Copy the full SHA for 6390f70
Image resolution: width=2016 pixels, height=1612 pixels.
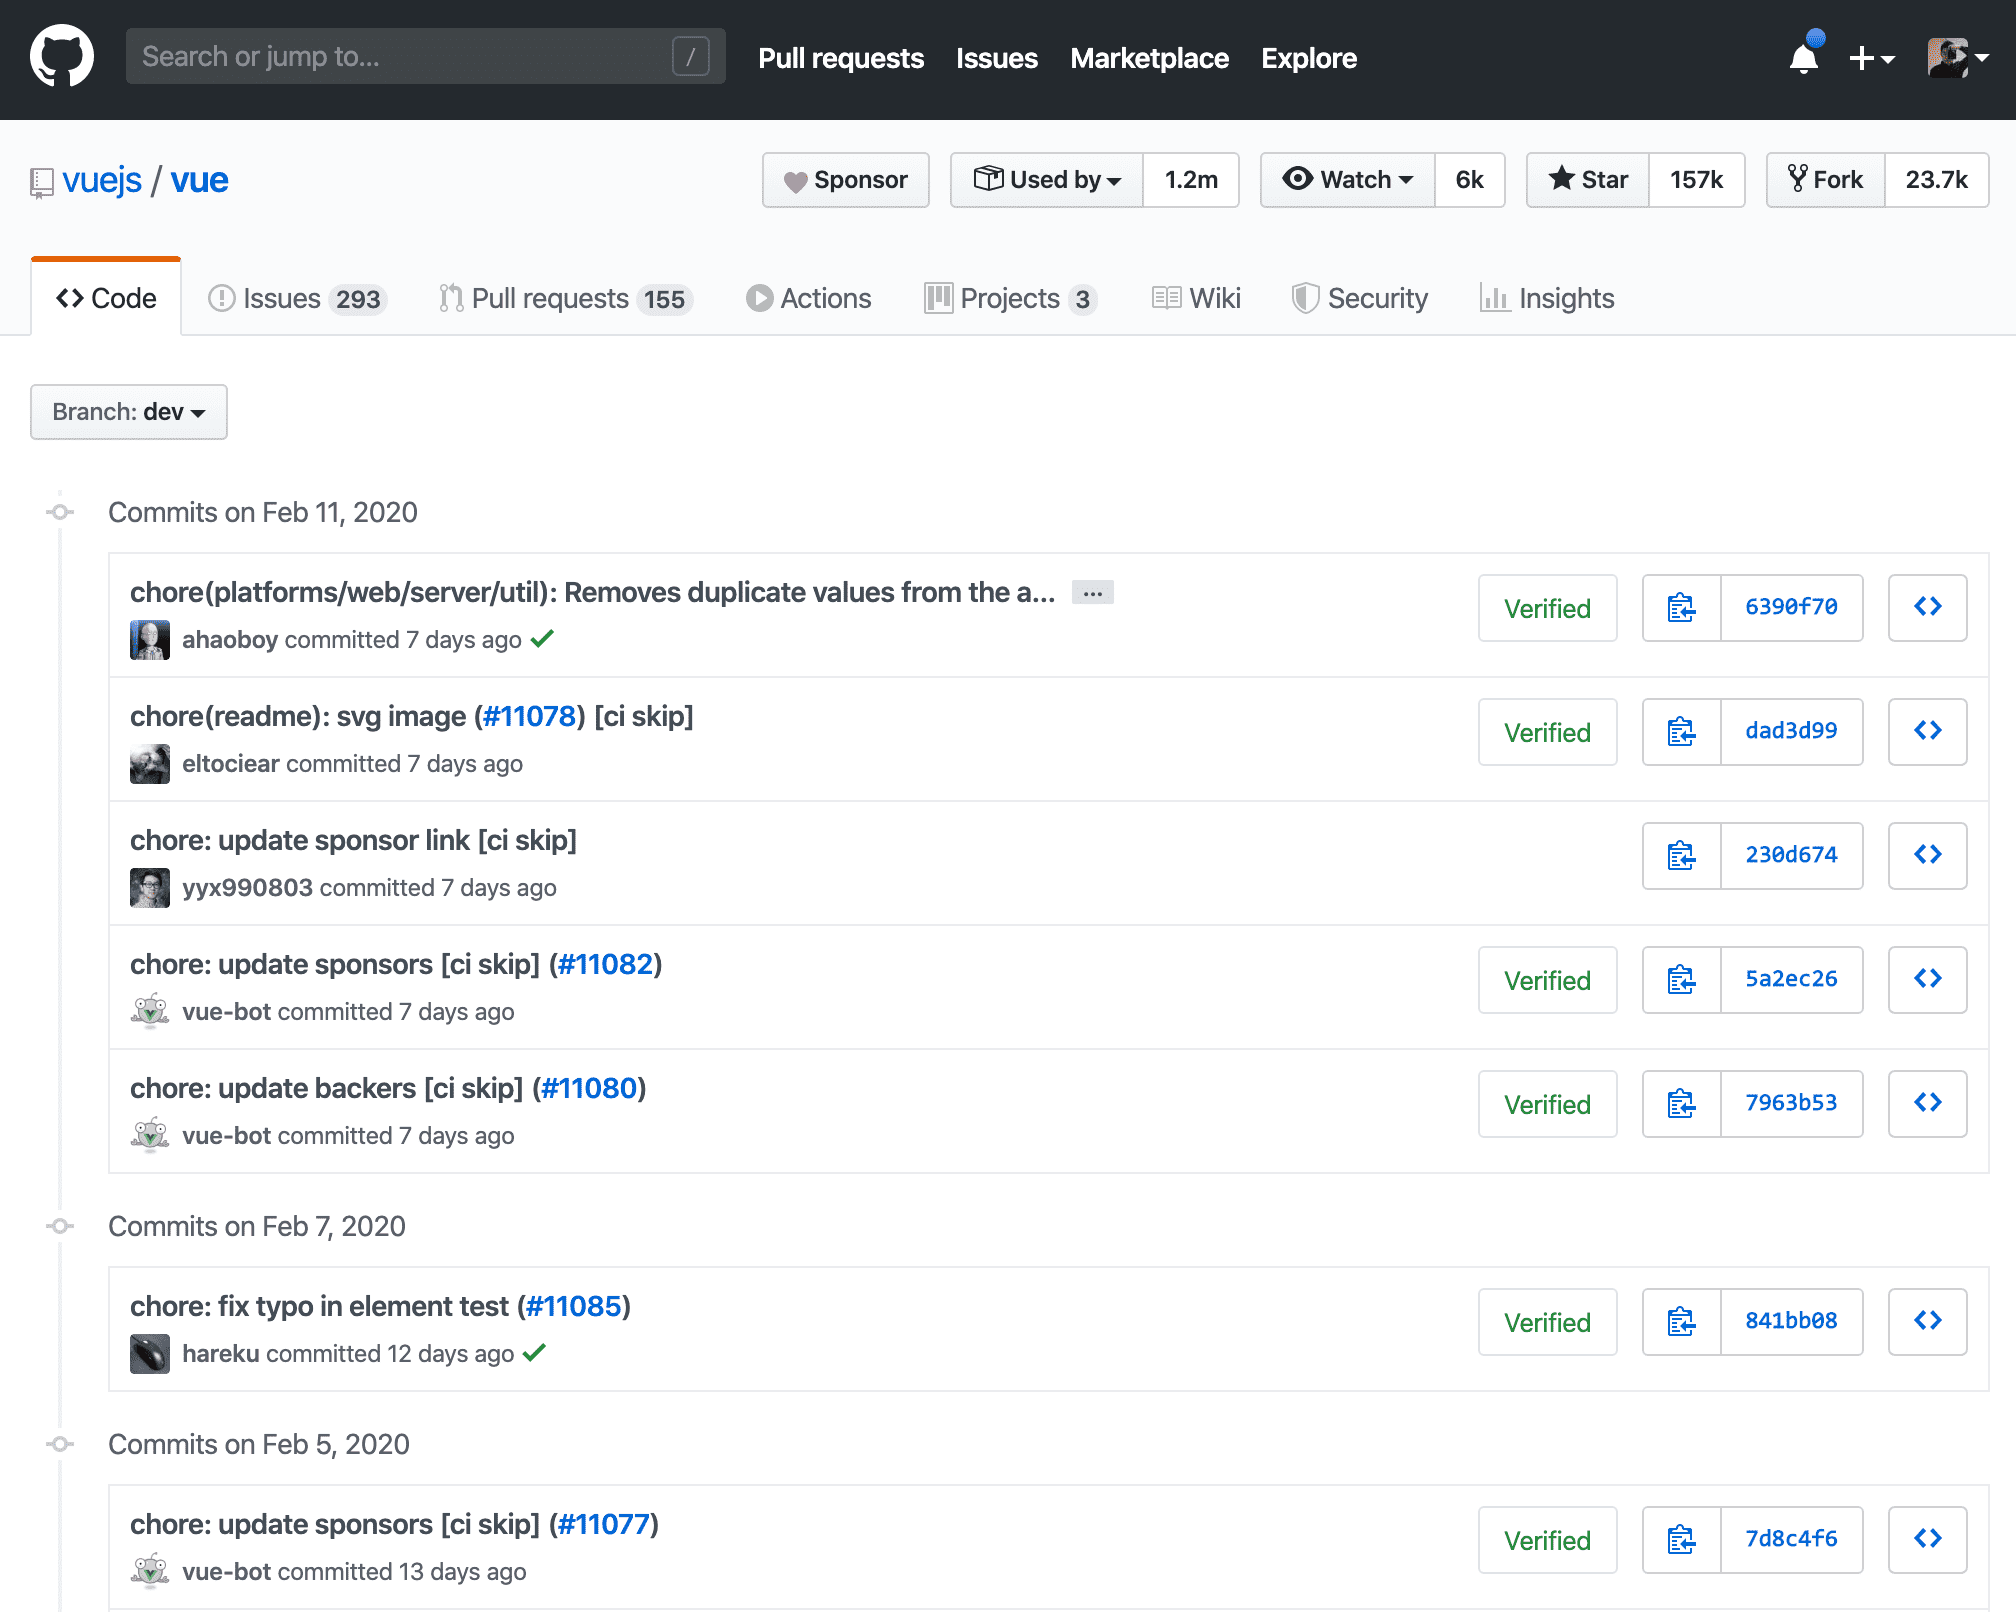tap(1681, 608)
